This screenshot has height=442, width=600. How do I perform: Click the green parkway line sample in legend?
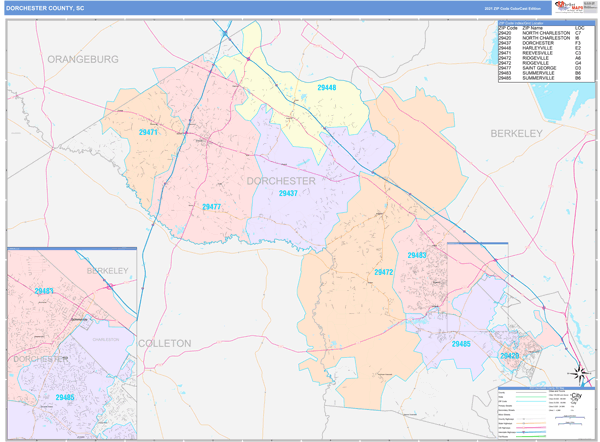531,436
